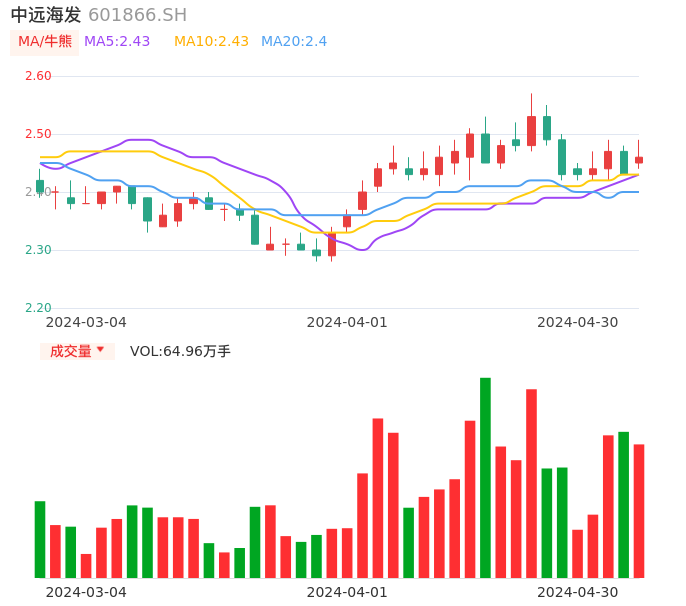Click the 2024-04-01 date under the price chart
The image size is (686, 606).
pos(346,322)
